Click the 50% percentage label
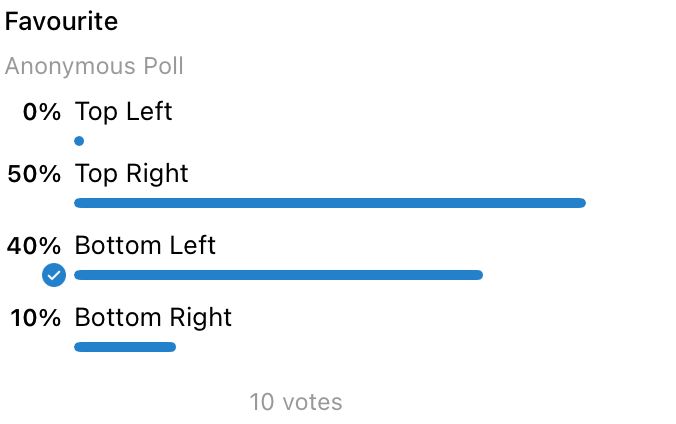The height and width of the screenshot is (424, 676). click(x=34, y=175)
